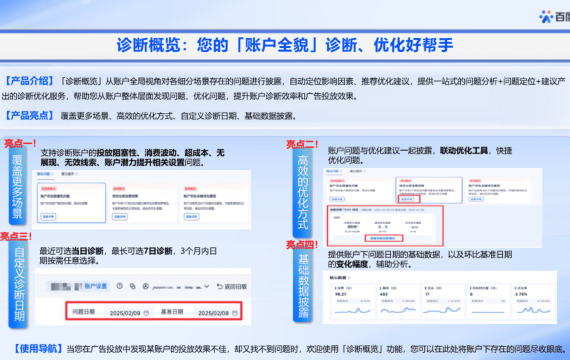Click 查看详情 on 账户存在阻塞性问题 card in 亮点一
Image resolution: width=570 pixels, height=360 pixels.
coord(49,217)
